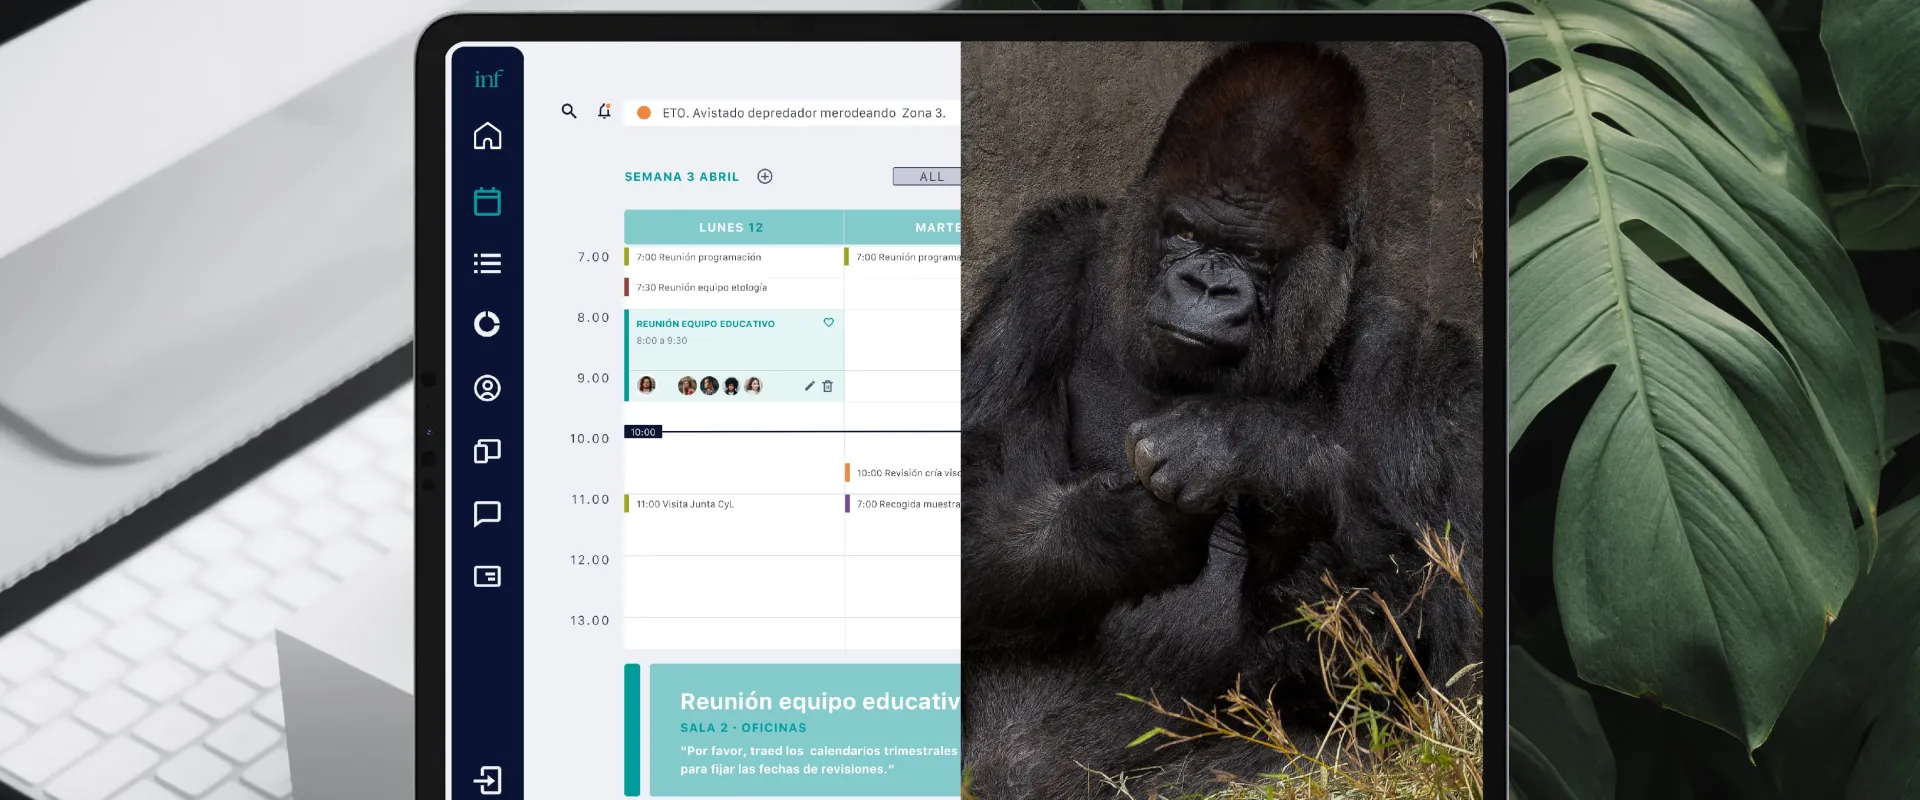The image size is (1920, 800).
Task: Open the user profile sidebar icon
Action: (487, 388)
